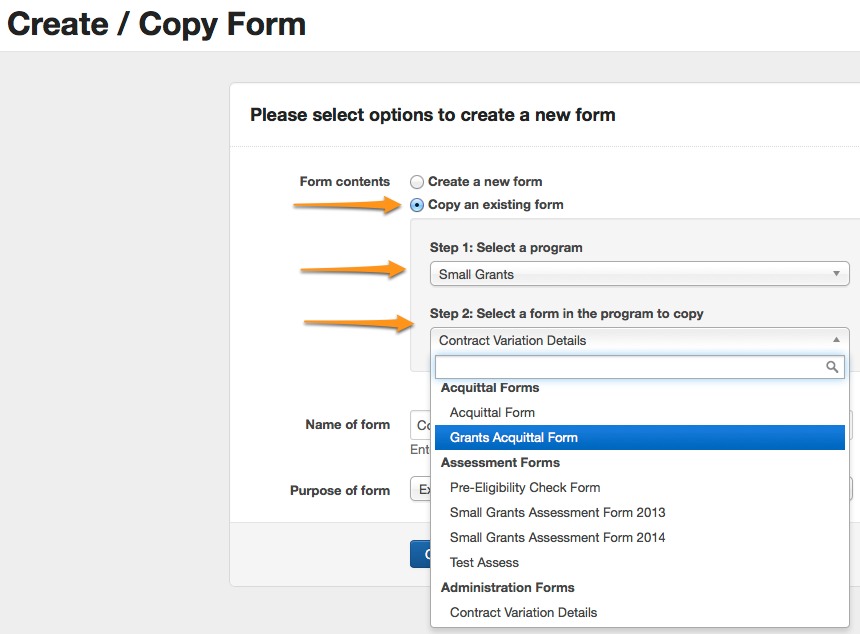Click the magnifier icon in dropdown search
The height and width of the screenshot is (634, 860).
click(x=832, y=367)
